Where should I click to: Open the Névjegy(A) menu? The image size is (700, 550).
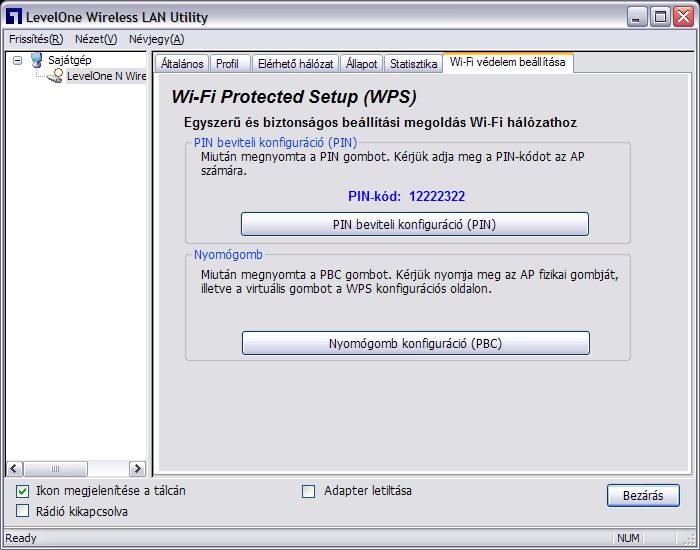click(156, 39)
